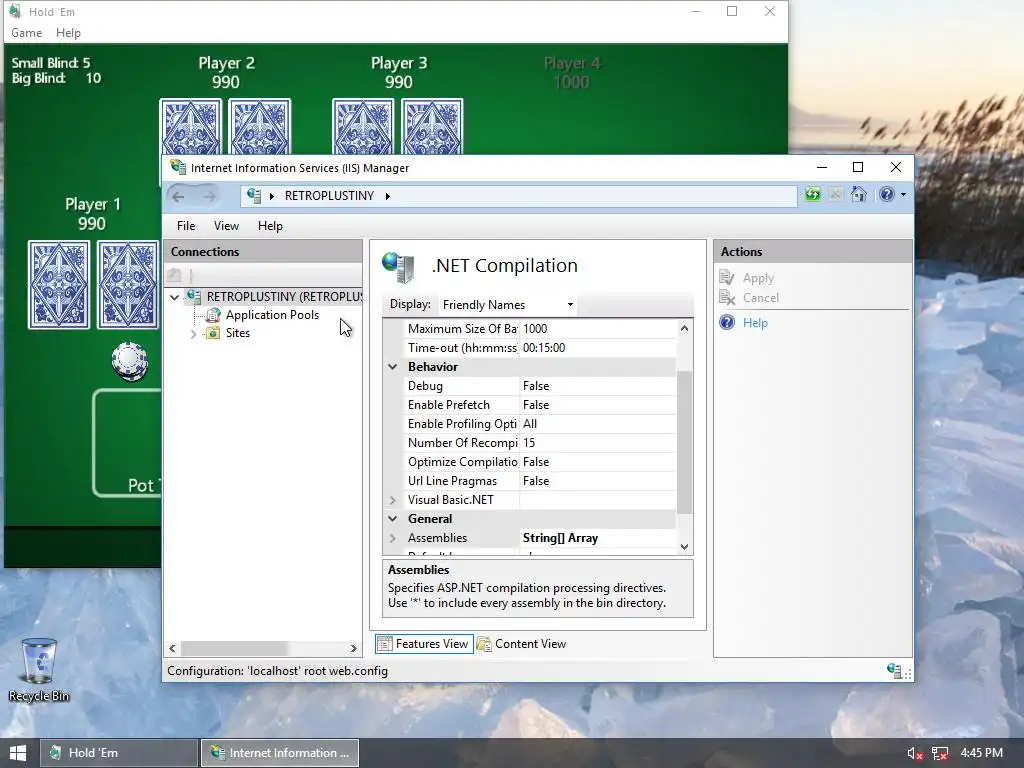
Task: Click the Cancel action link
Action: click(761, 298)
